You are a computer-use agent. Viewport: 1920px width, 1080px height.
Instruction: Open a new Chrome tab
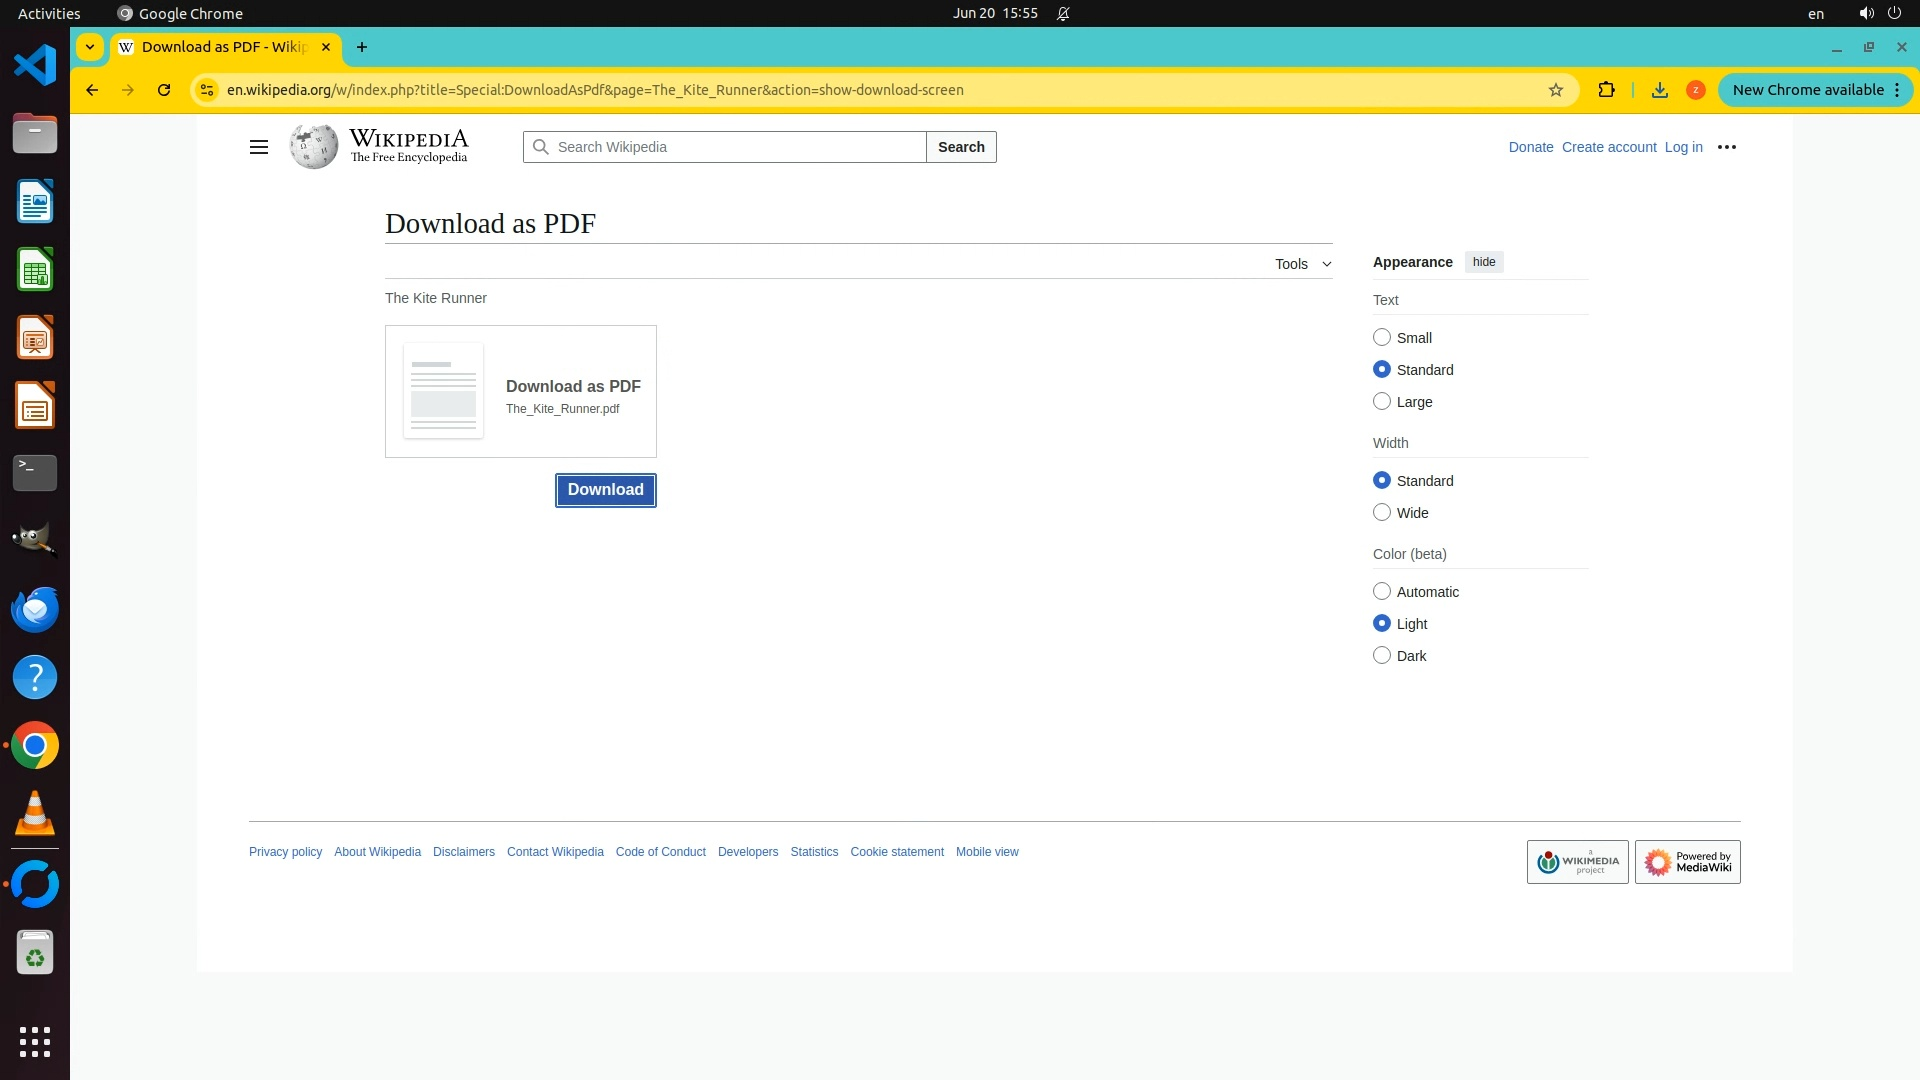point(362,47)
